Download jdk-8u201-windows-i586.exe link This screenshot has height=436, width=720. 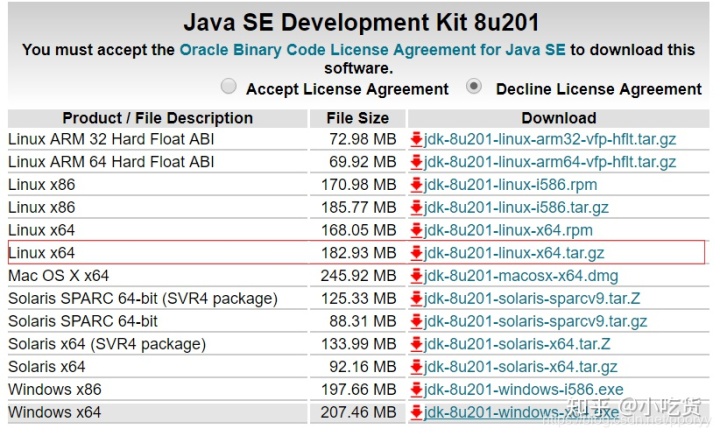pyautogui.click(x=523, y=390)
